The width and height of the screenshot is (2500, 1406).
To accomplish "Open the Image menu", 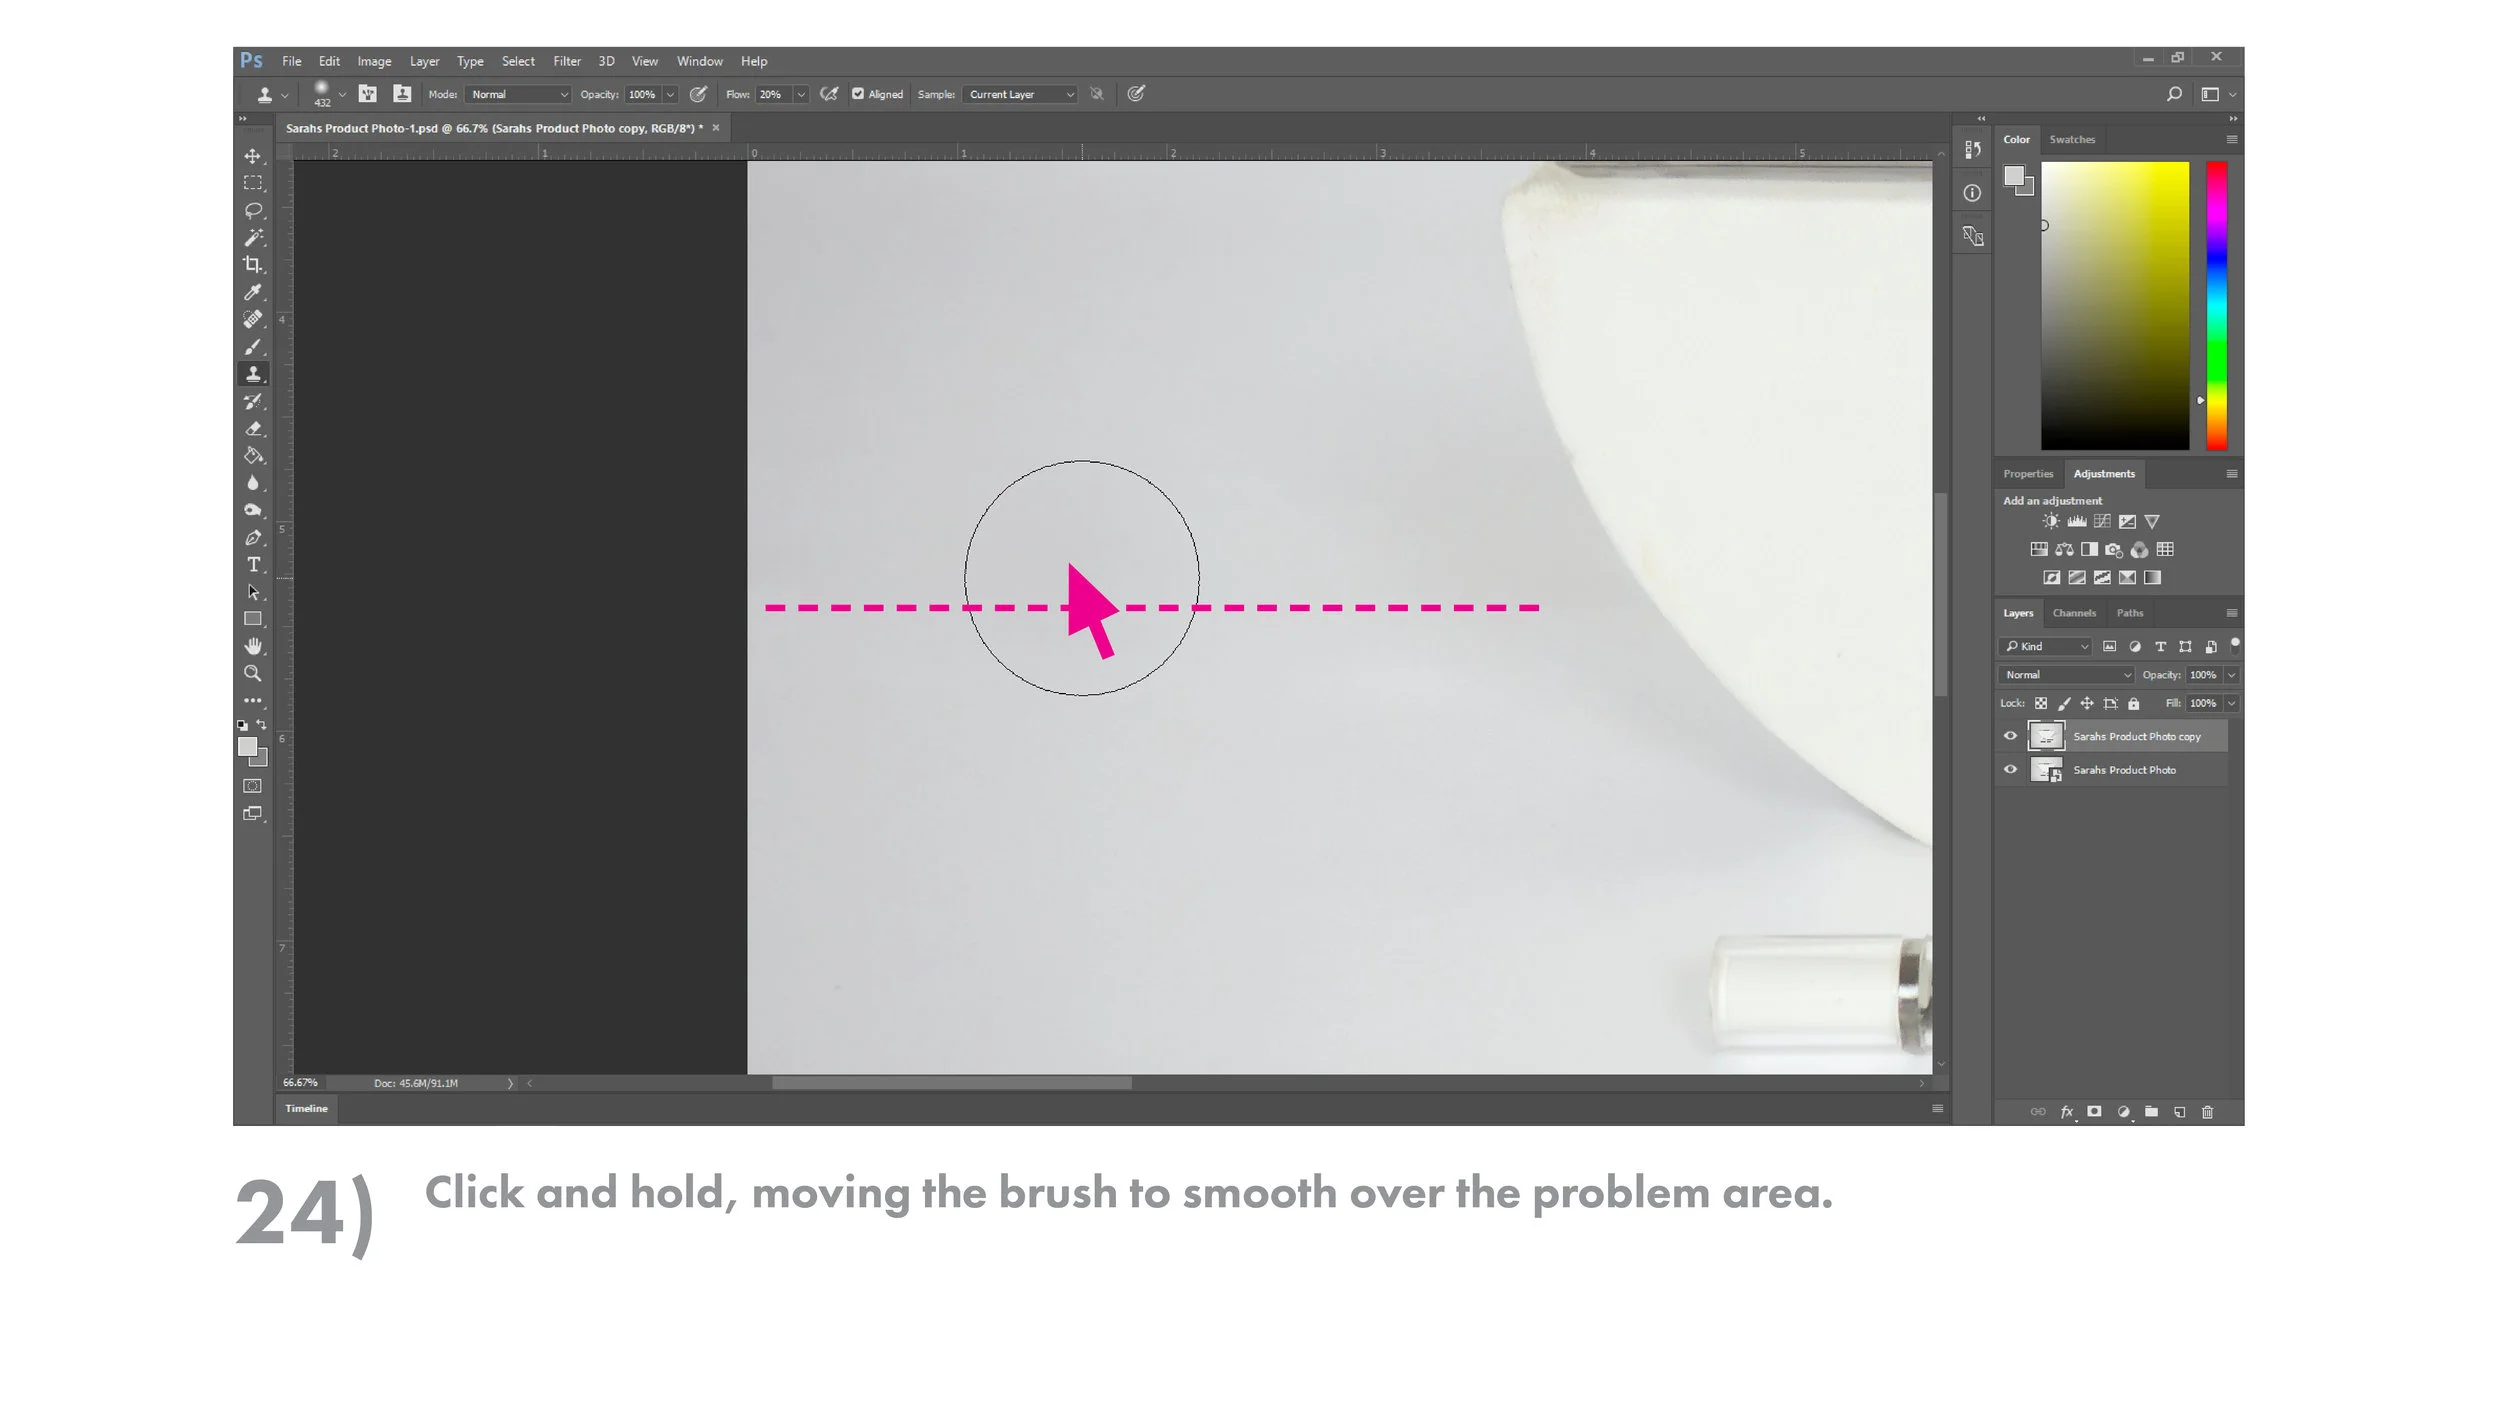I will tap(374, 61).
